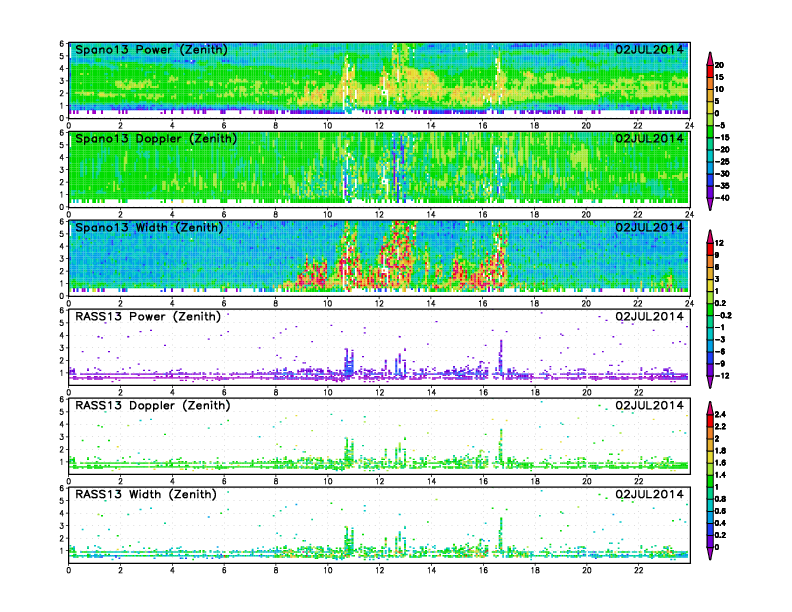Click the pink top arrow of the middle color bar
Screen dimensions: 792x612
tap(710, 236)
